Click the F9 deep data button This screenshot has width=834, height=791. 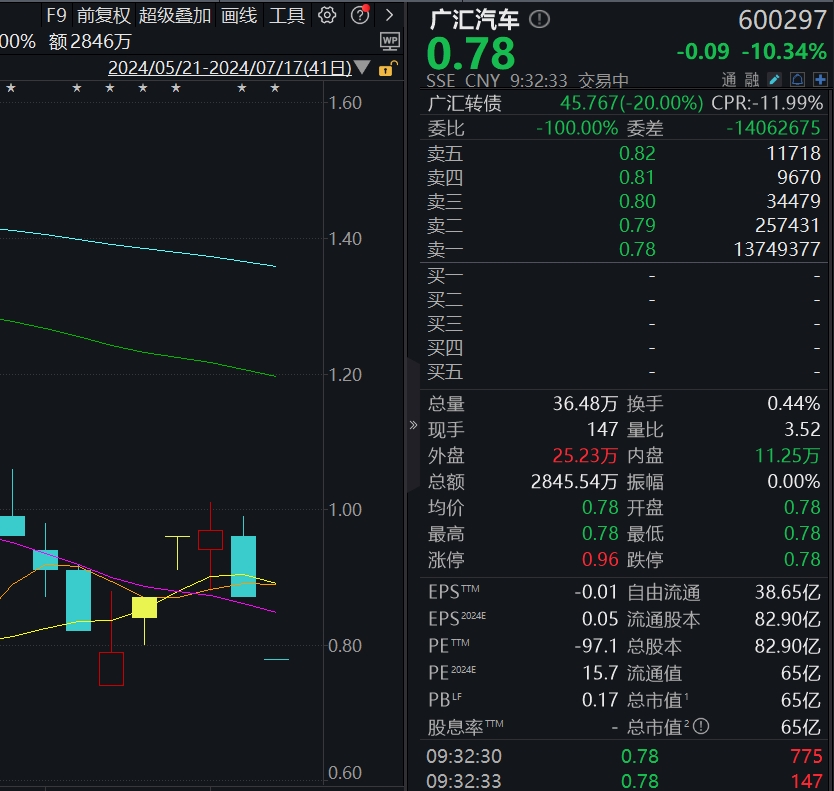coord(56,15)
